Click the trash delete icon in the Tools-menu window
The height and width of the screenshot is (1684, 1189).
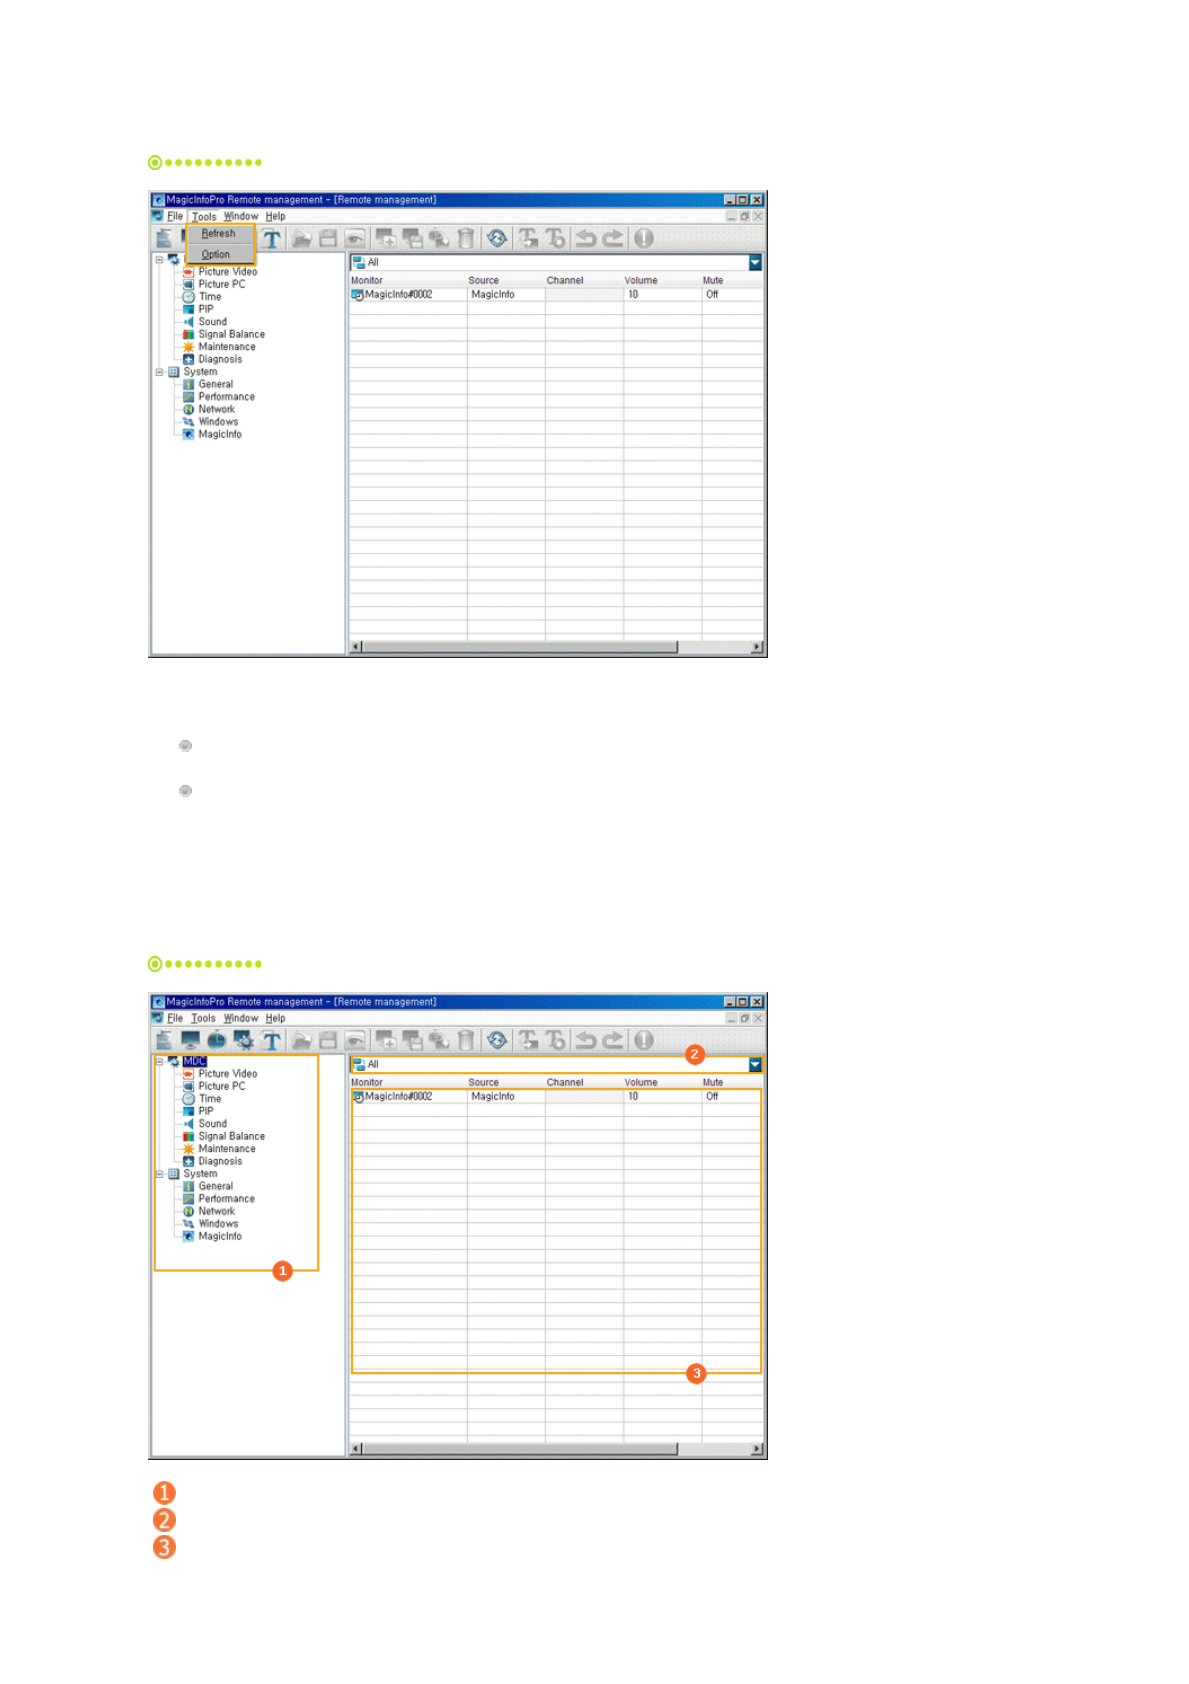click(465, 238)
